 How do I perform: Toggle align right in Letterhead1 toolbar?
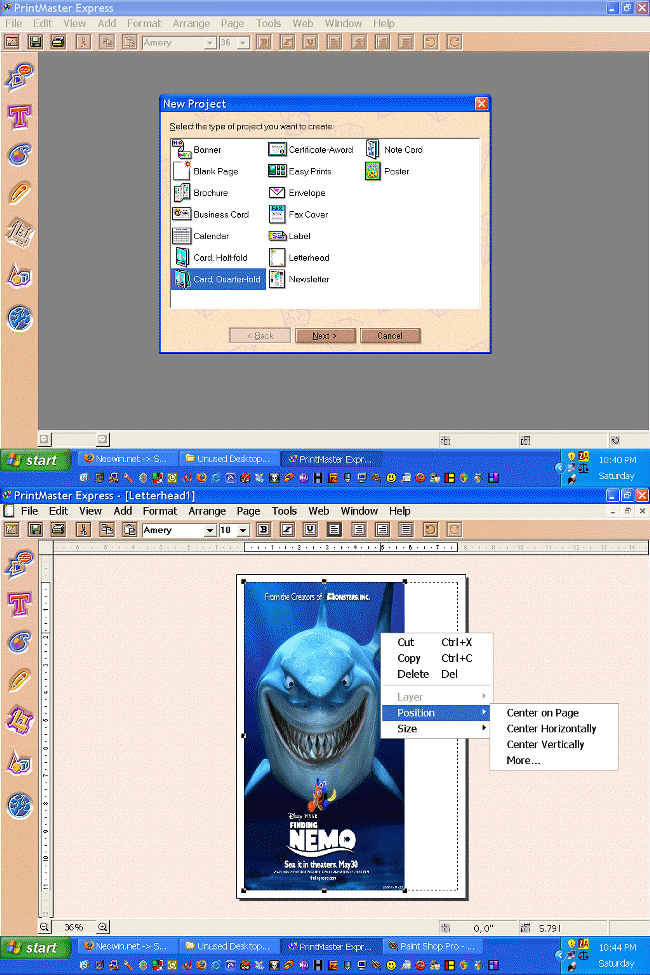point(382,530)
